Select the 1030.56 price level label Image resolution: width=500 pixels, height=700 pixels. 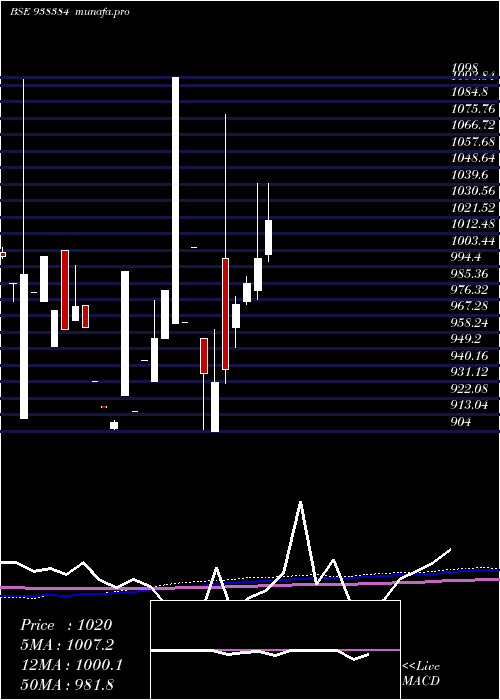[x=473, y=191]
